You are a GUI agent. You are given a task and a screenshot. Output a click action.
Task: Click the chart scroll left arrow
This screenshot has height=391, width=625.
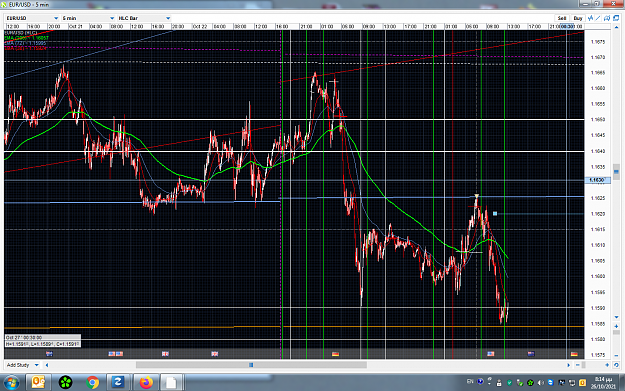coord(47,365)
